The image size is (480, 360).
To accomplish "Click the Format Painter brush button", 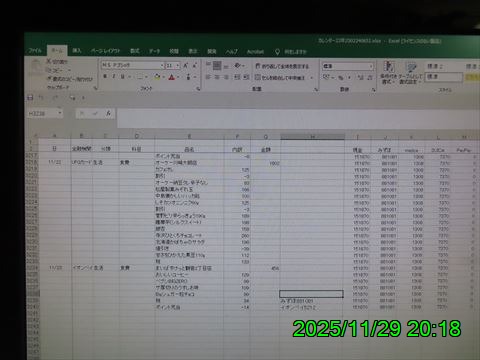I will tap(69, 79).
